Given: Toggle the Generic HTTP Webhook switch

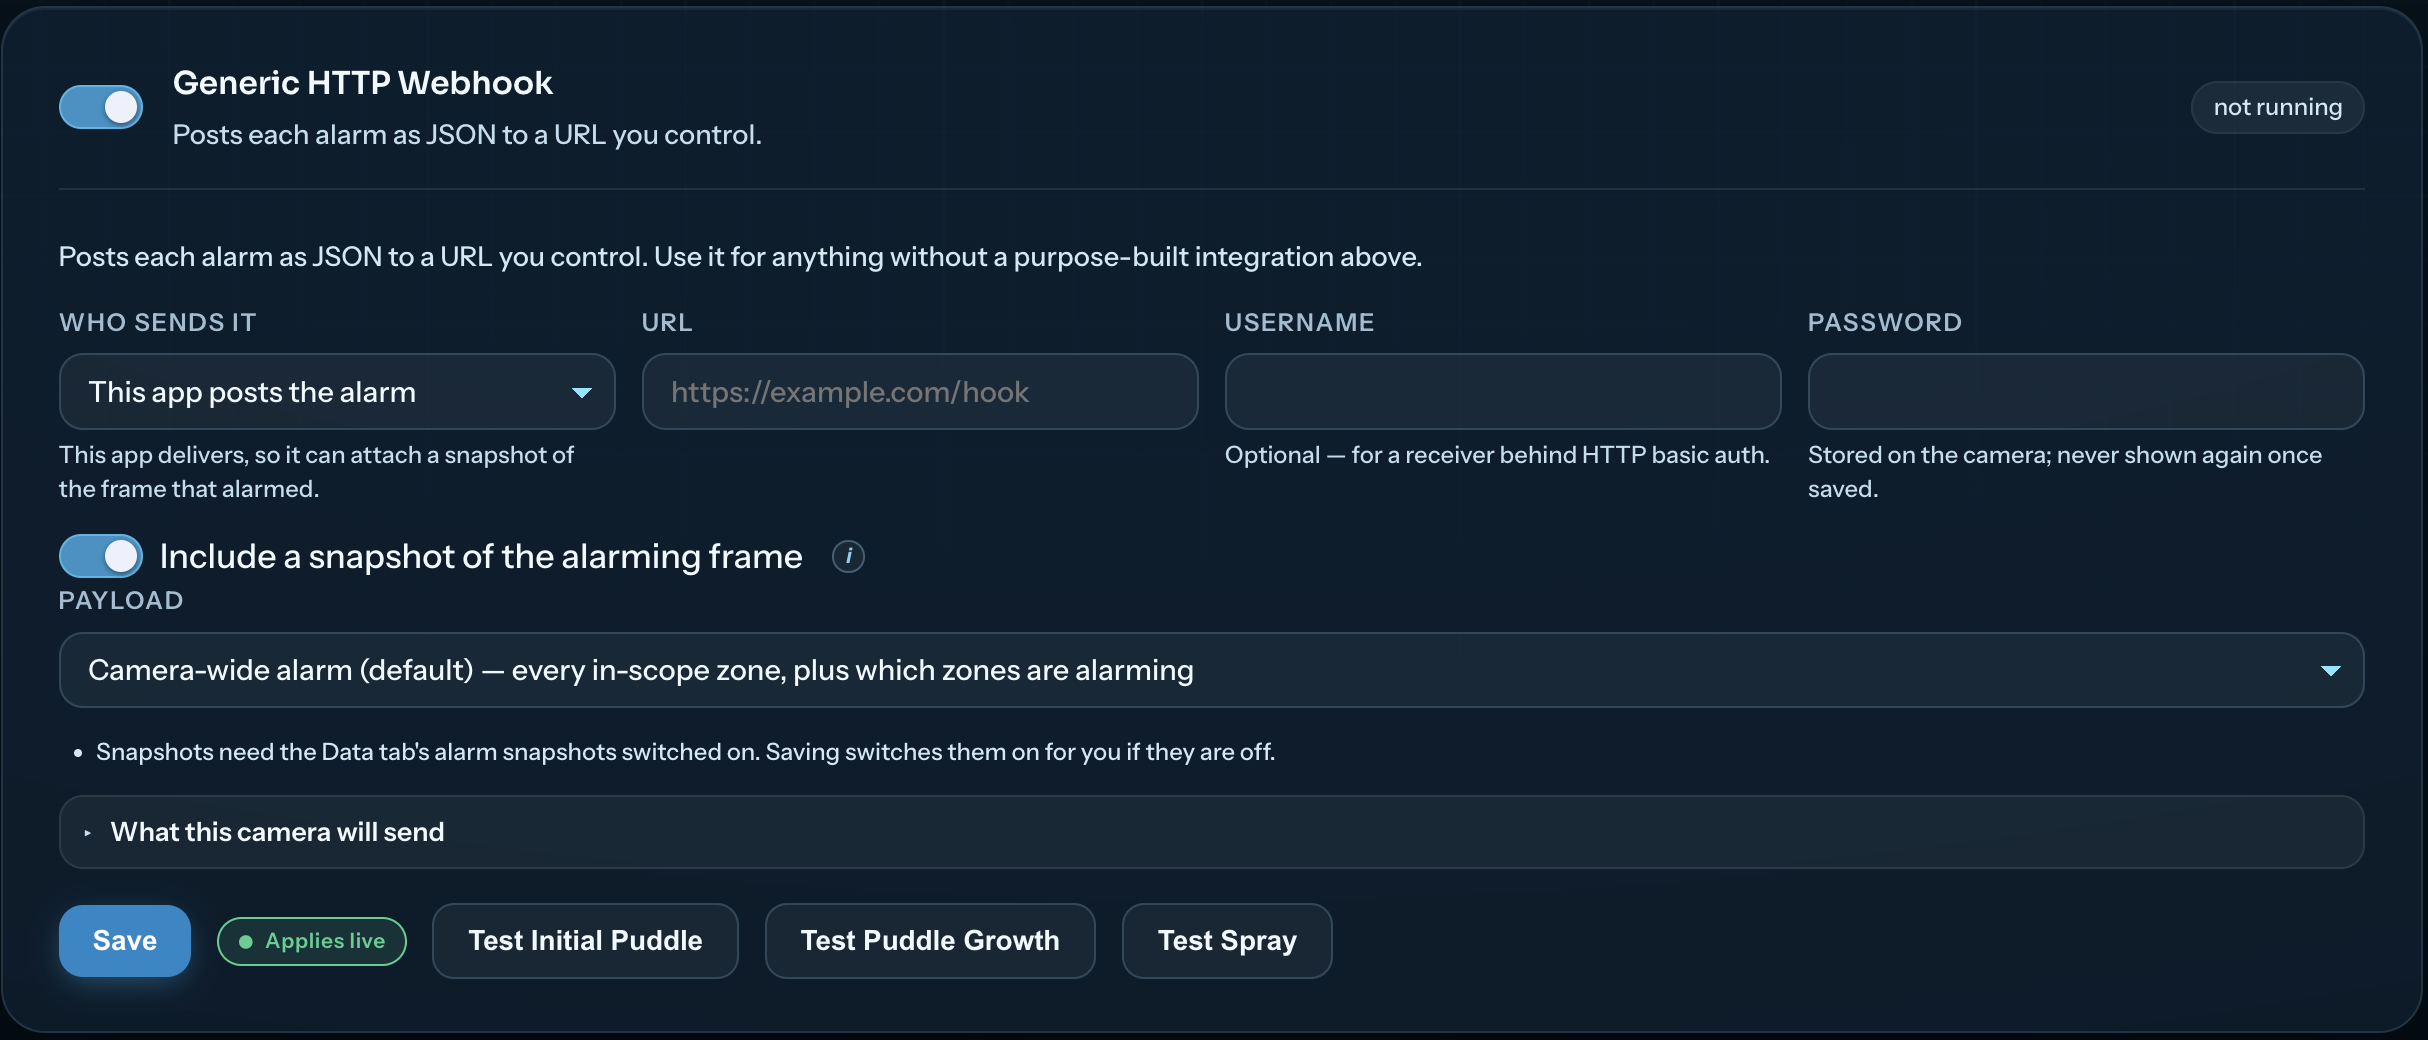Looking at the screenshot, I should (101, 107).
